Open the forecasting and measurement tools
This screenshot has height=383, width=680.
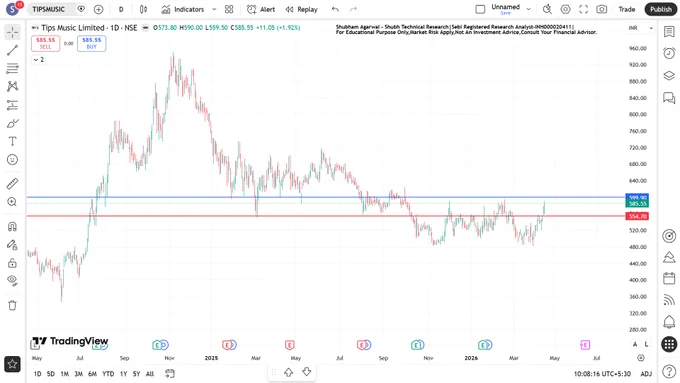tap(13, 105)
